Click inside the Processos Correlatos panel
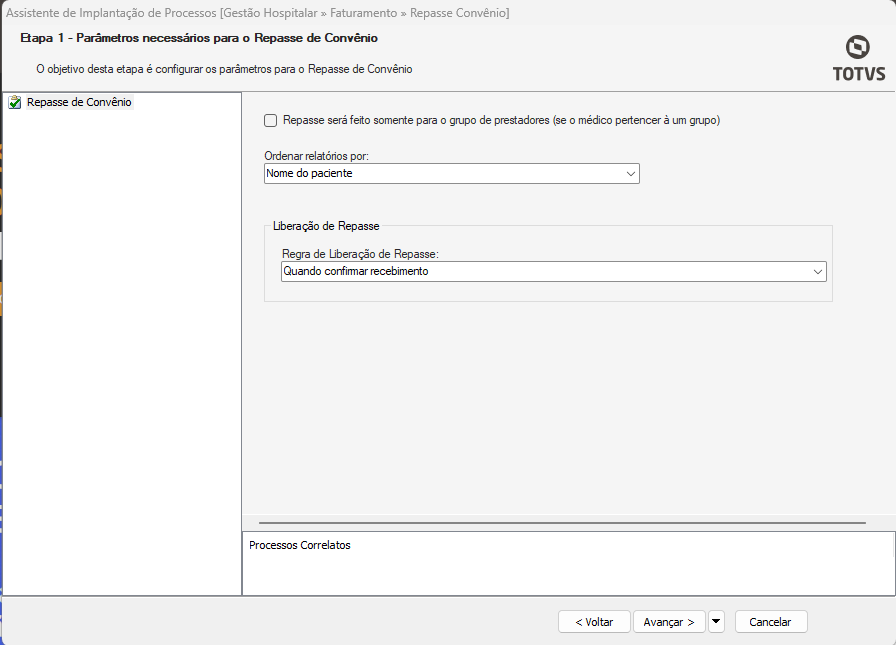 [567, 570]
